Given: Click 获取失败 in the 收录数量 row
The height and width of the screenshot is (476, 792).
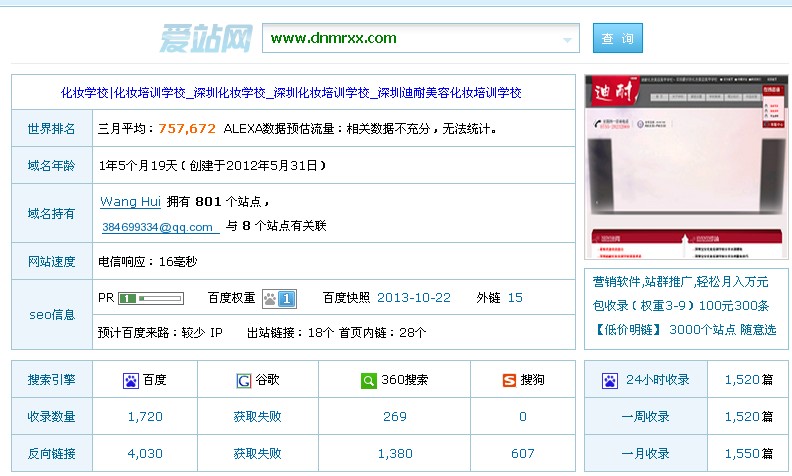Looking at the screenshot, I should (x=258, y=416).
